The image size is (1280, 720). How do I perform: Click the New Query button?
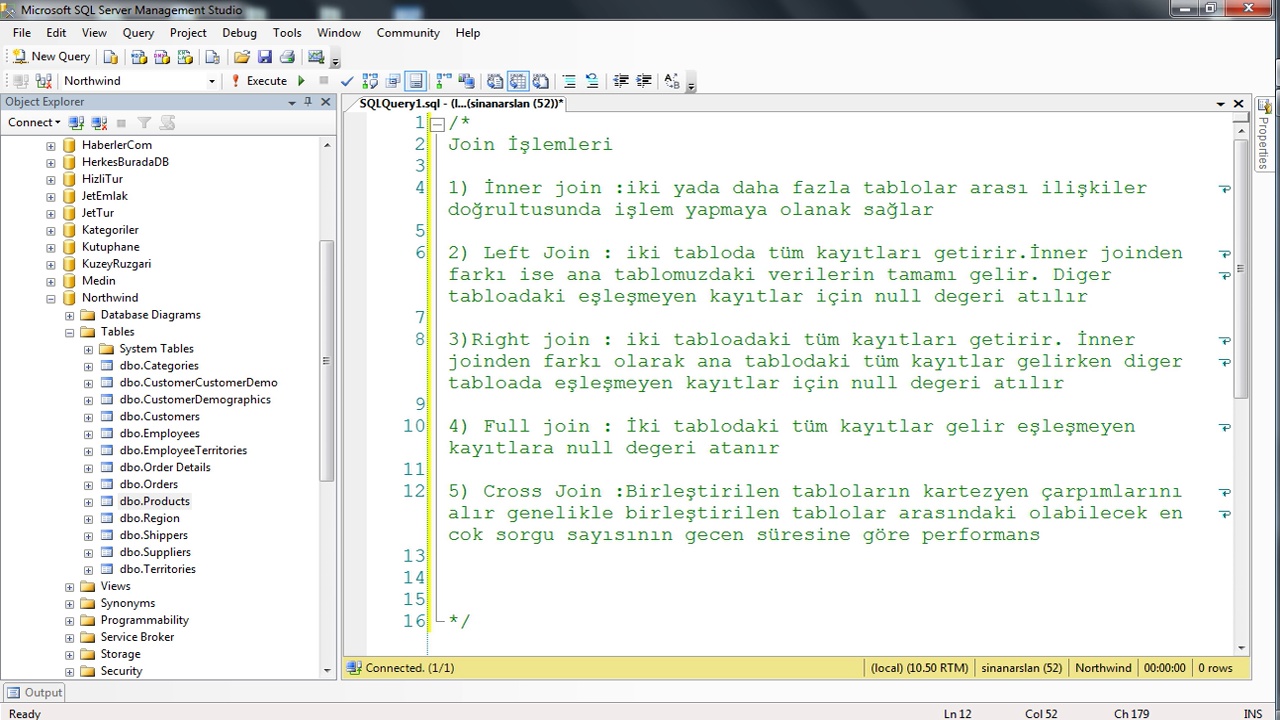(x=51, y=57)
